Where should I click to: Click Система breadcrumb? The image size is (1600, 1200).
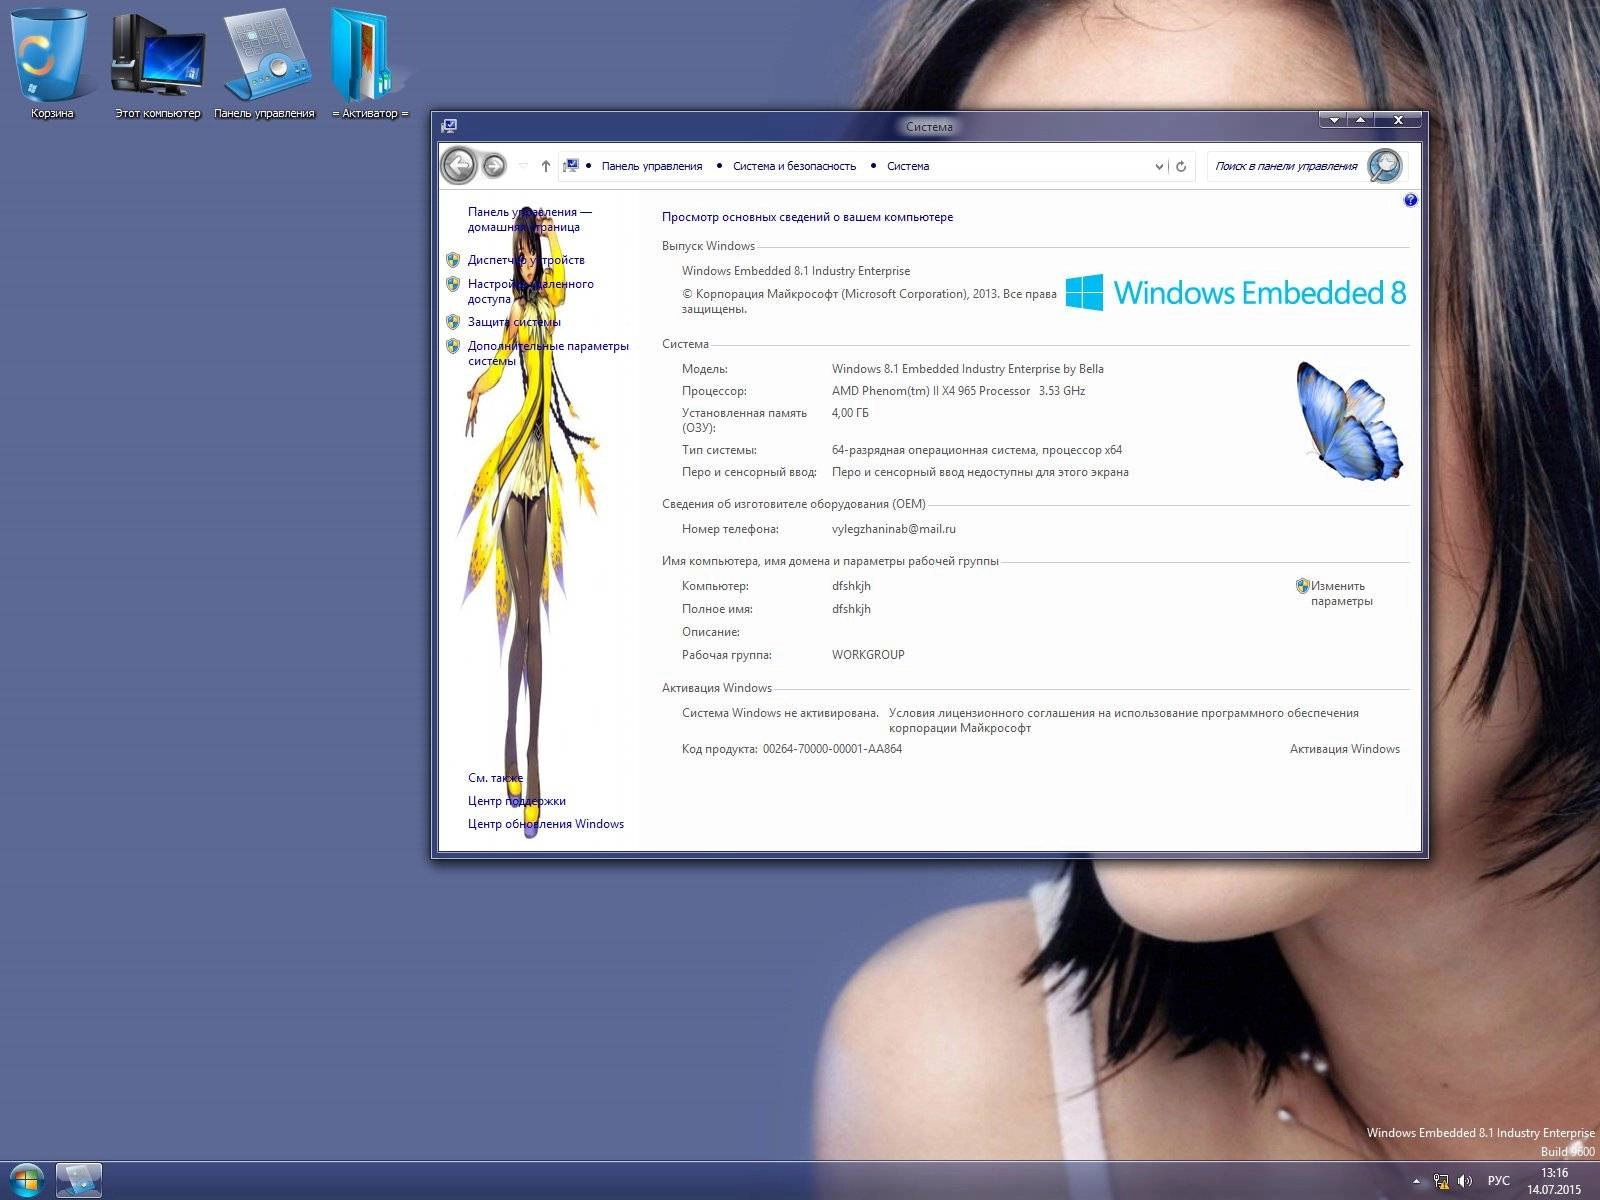908,166
